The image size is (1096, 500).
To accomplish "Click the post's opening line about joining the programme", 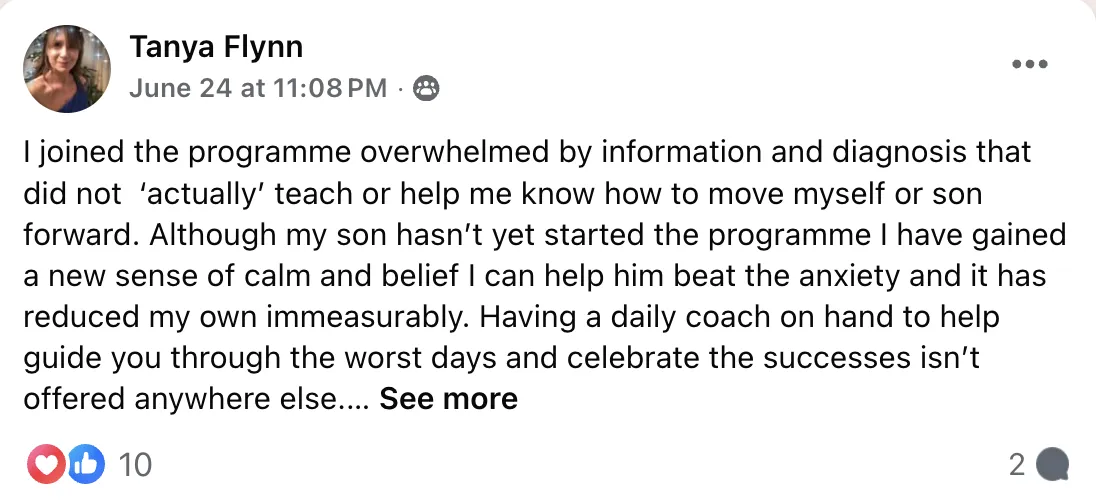I will 527,152.
